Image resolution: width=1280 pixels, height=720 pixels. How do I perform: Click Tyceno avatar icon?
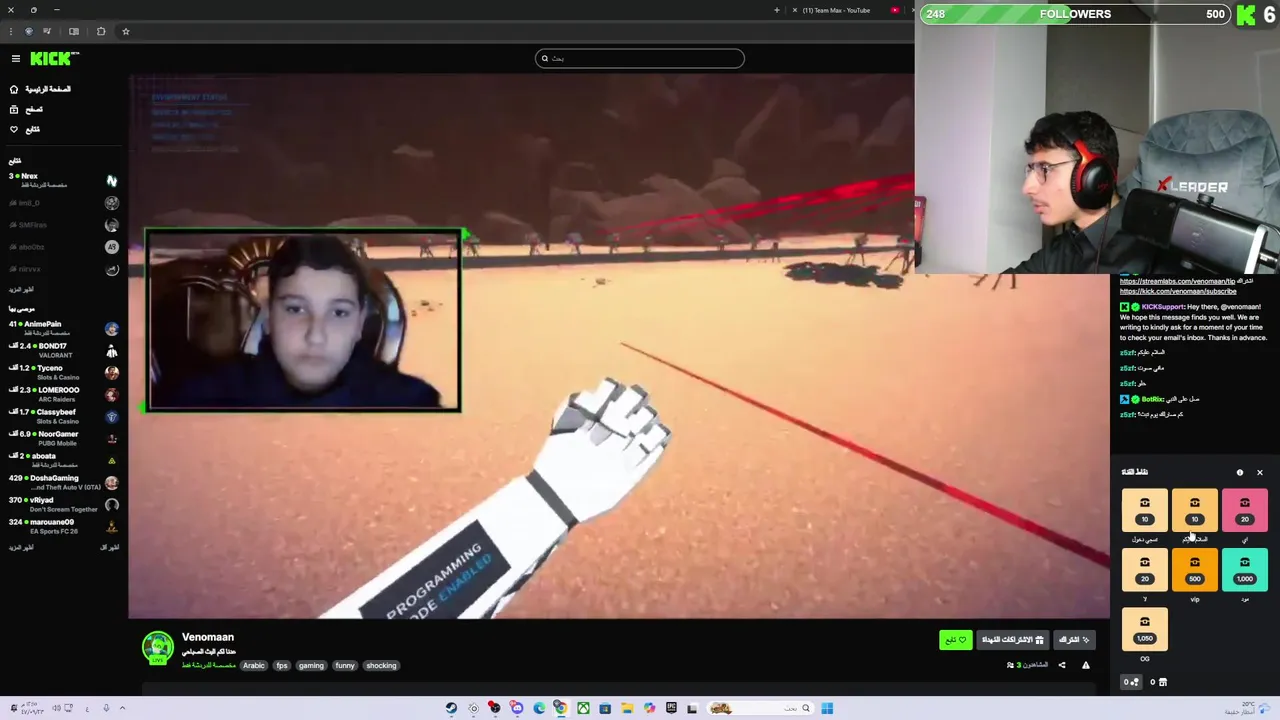tap(111, 372)
